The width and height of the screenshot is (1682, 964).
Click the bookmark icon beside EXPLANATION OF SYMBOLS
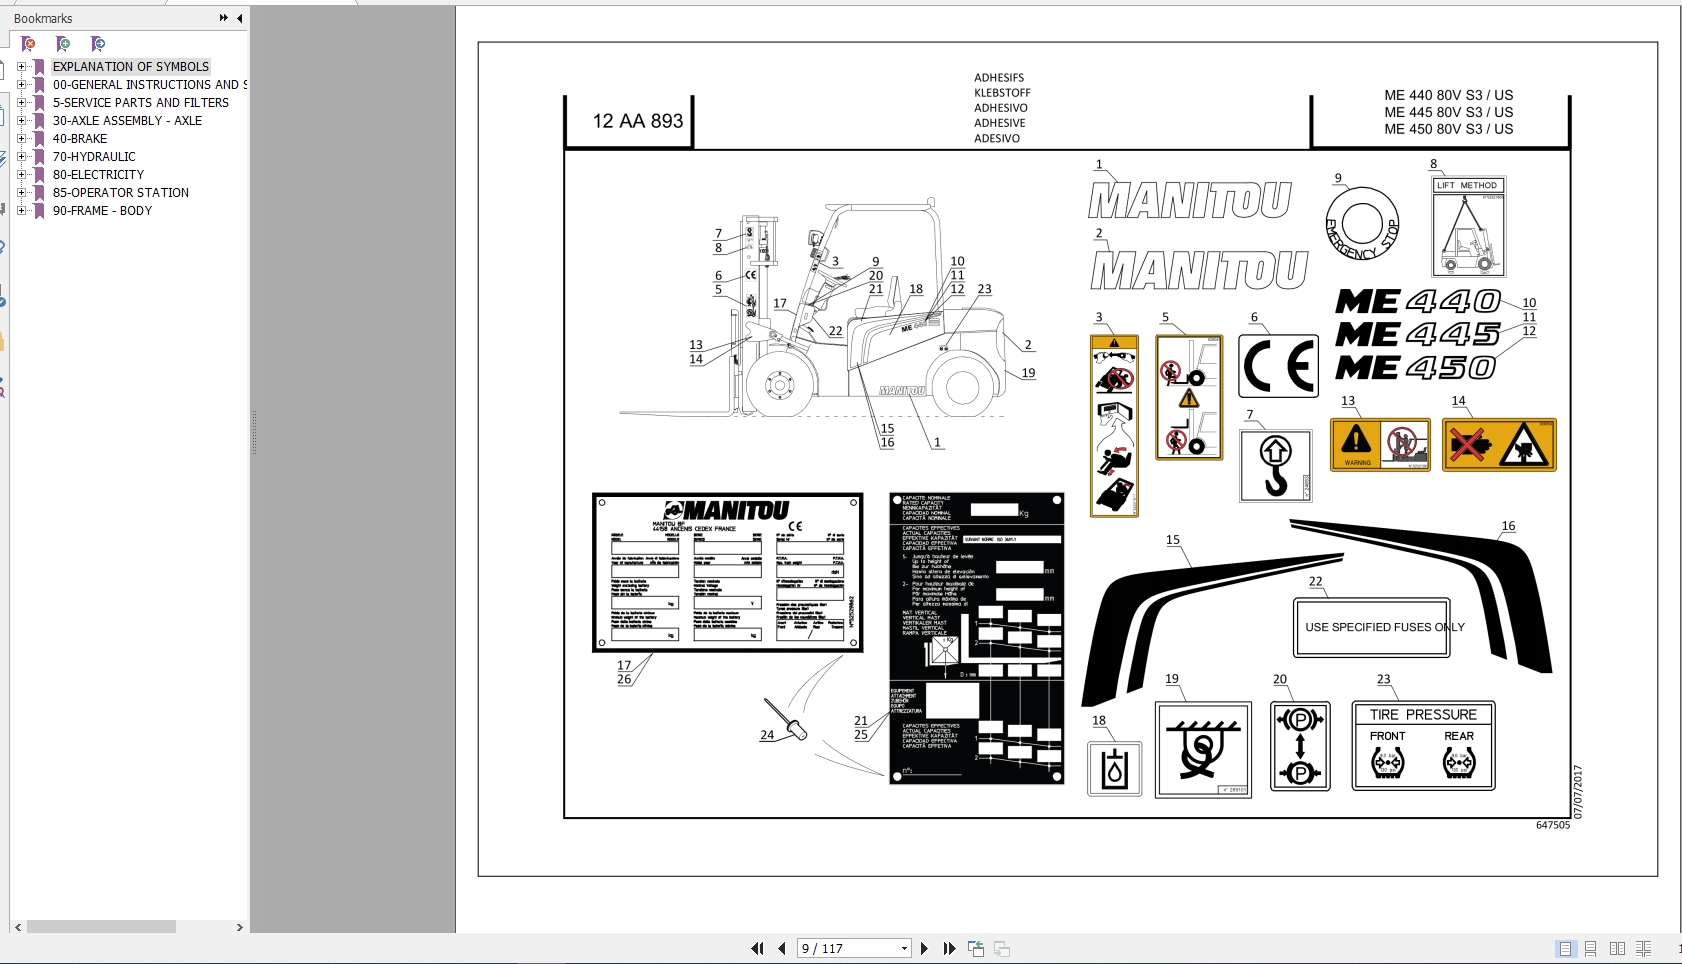(39, 67)
